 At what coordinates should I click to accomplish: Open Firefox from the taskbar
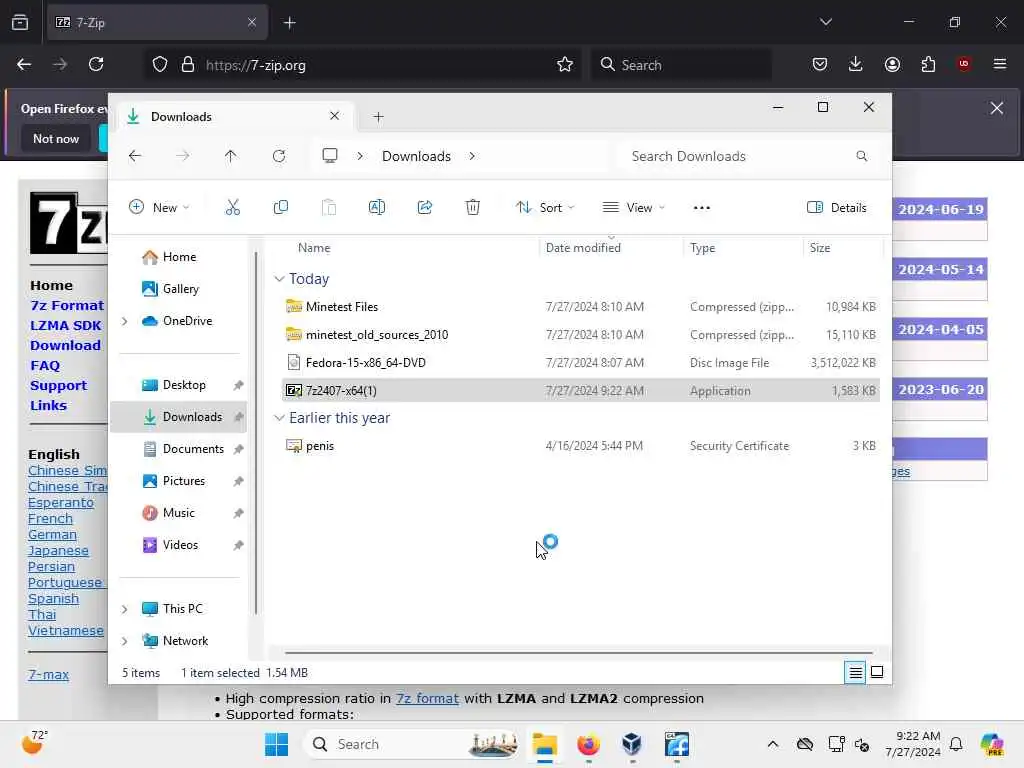[x=588, y=744]
